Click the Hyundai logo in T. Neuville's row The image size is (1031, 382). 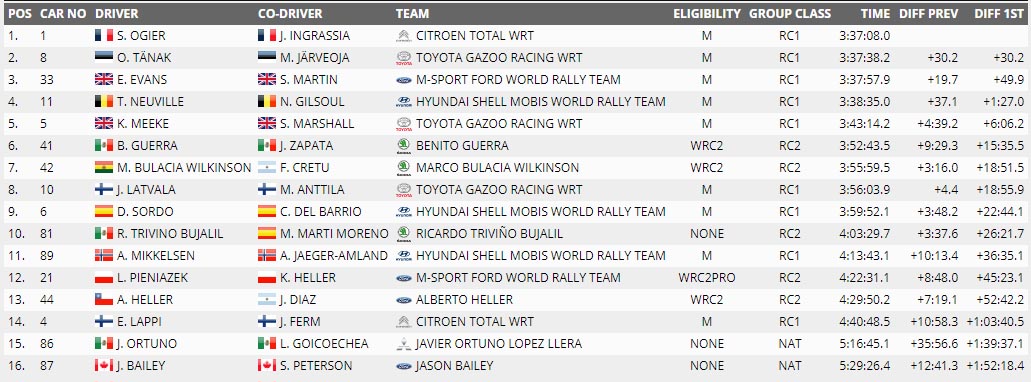coord(404,102)
